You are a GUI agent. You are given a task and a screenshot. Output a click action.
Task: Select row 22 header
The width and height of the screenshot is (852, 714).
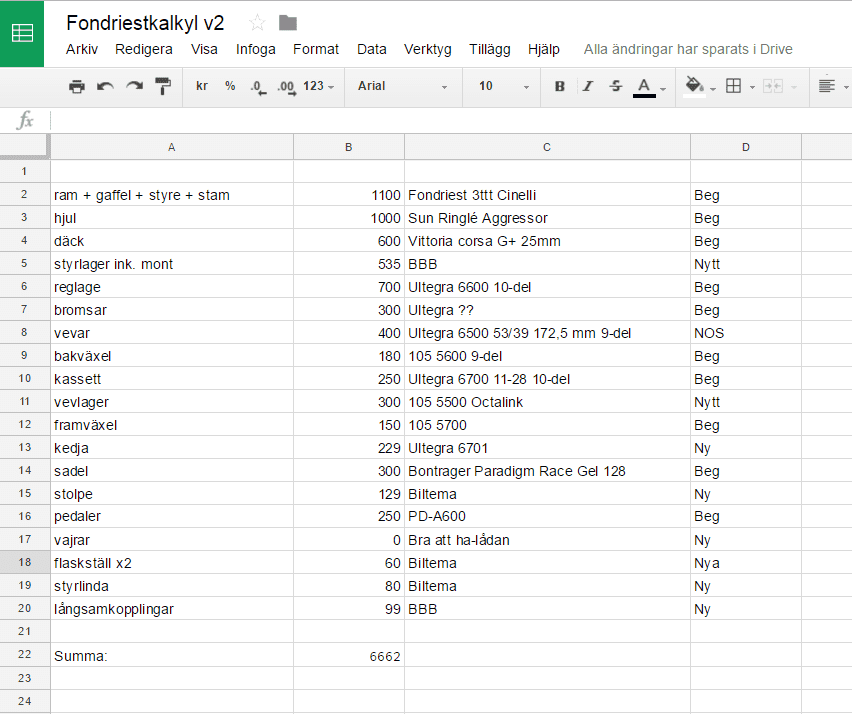click(24, 654)
